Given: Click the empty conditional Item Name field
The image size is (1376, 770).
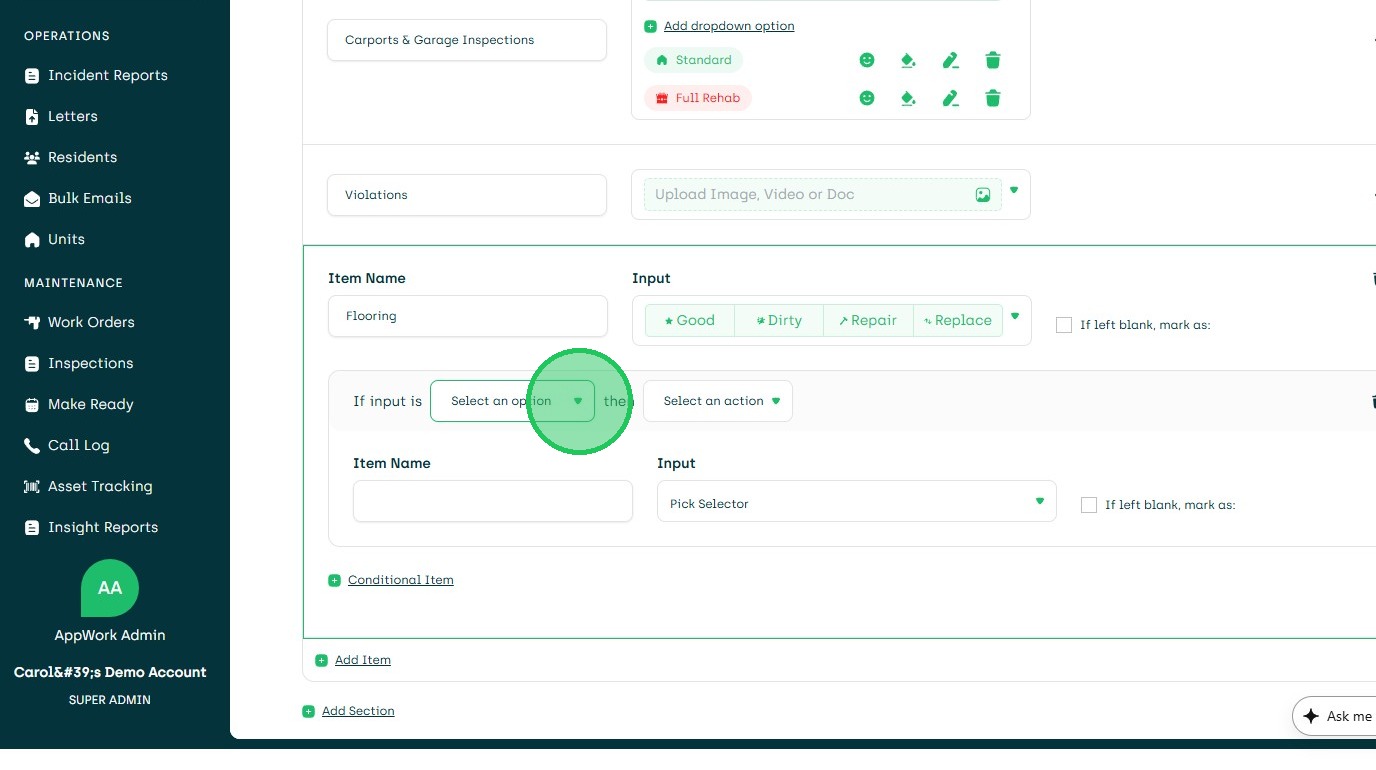Looking at the screenshot, I should pos(493,501).
